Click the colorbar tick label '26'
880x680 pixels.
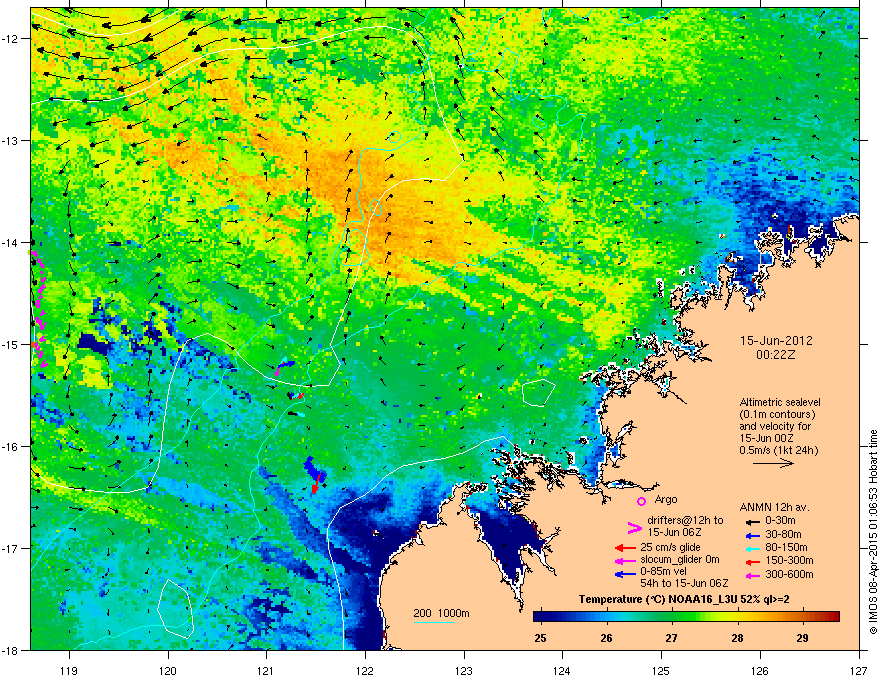pos(606,638)
